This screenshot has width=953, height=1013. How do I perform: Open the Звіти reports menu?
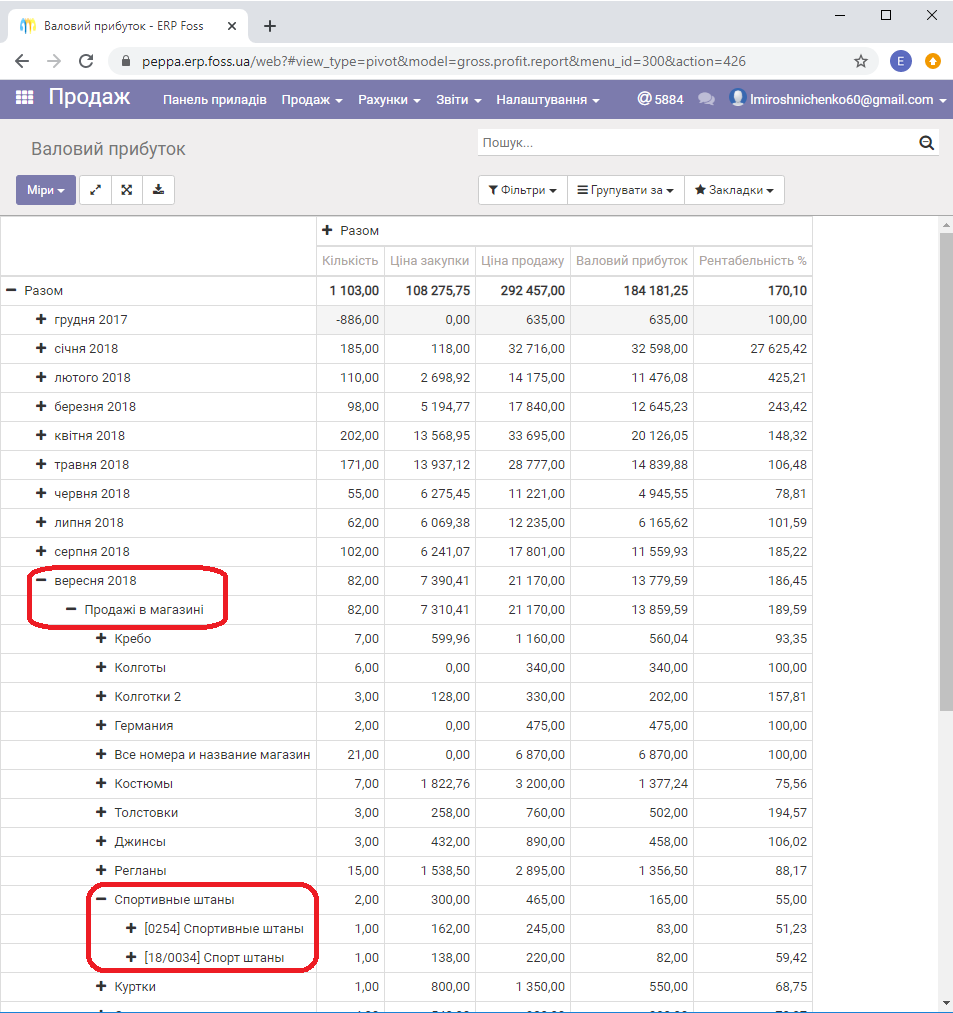(459, 99)
